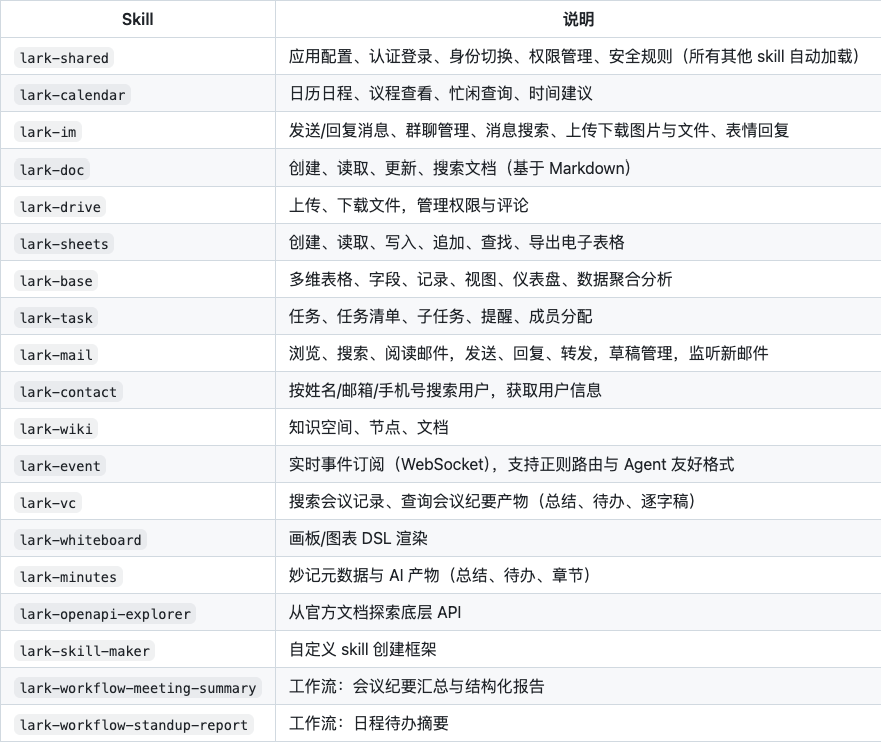Click description '实时事件订阅（WebSocket）…'

point(511,464)
